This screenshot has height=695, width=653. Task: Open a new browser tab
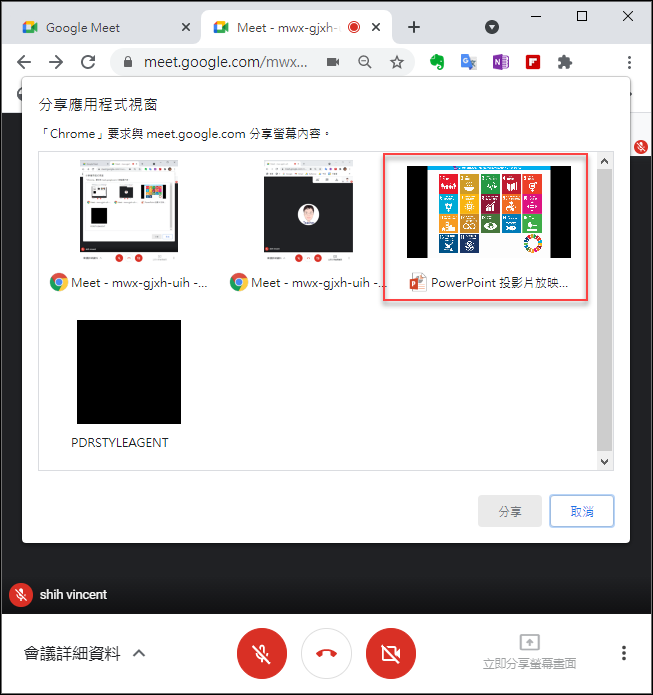point(414,27)
